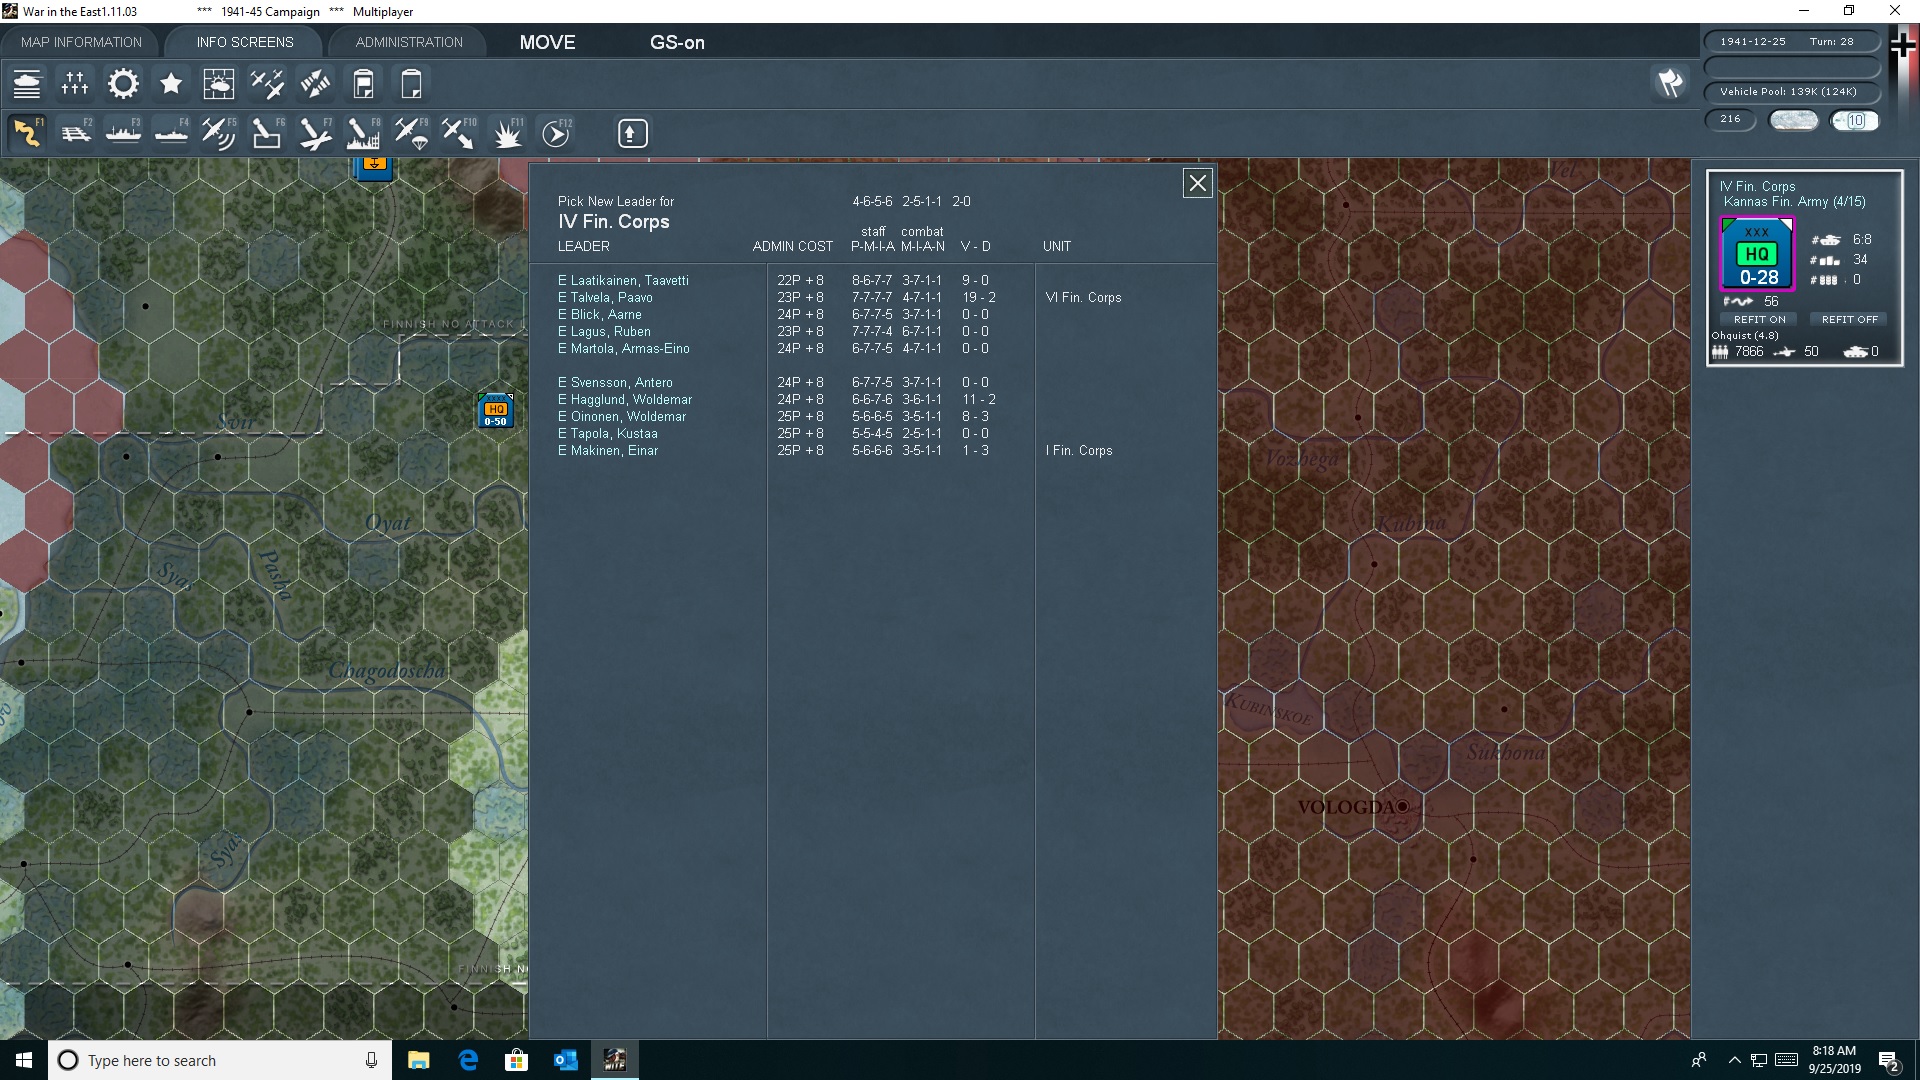The width and height of the screenshot is (1920, 1080).
Task: Open the weather overview icon
Action: pyautogui.click(x=218, y=84)
